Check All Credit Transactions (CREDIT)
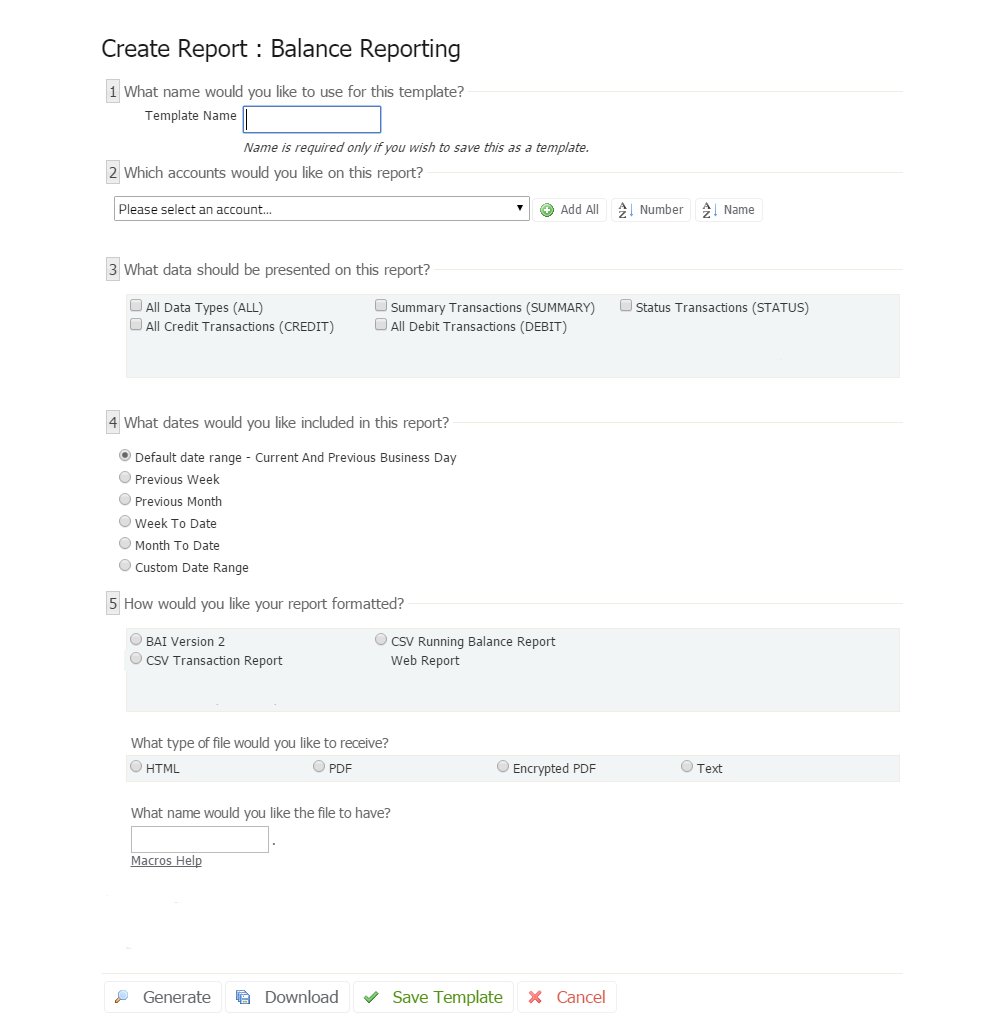Image resolution: width=1000 pixels, height=1021 pixels. coord(136,325)
